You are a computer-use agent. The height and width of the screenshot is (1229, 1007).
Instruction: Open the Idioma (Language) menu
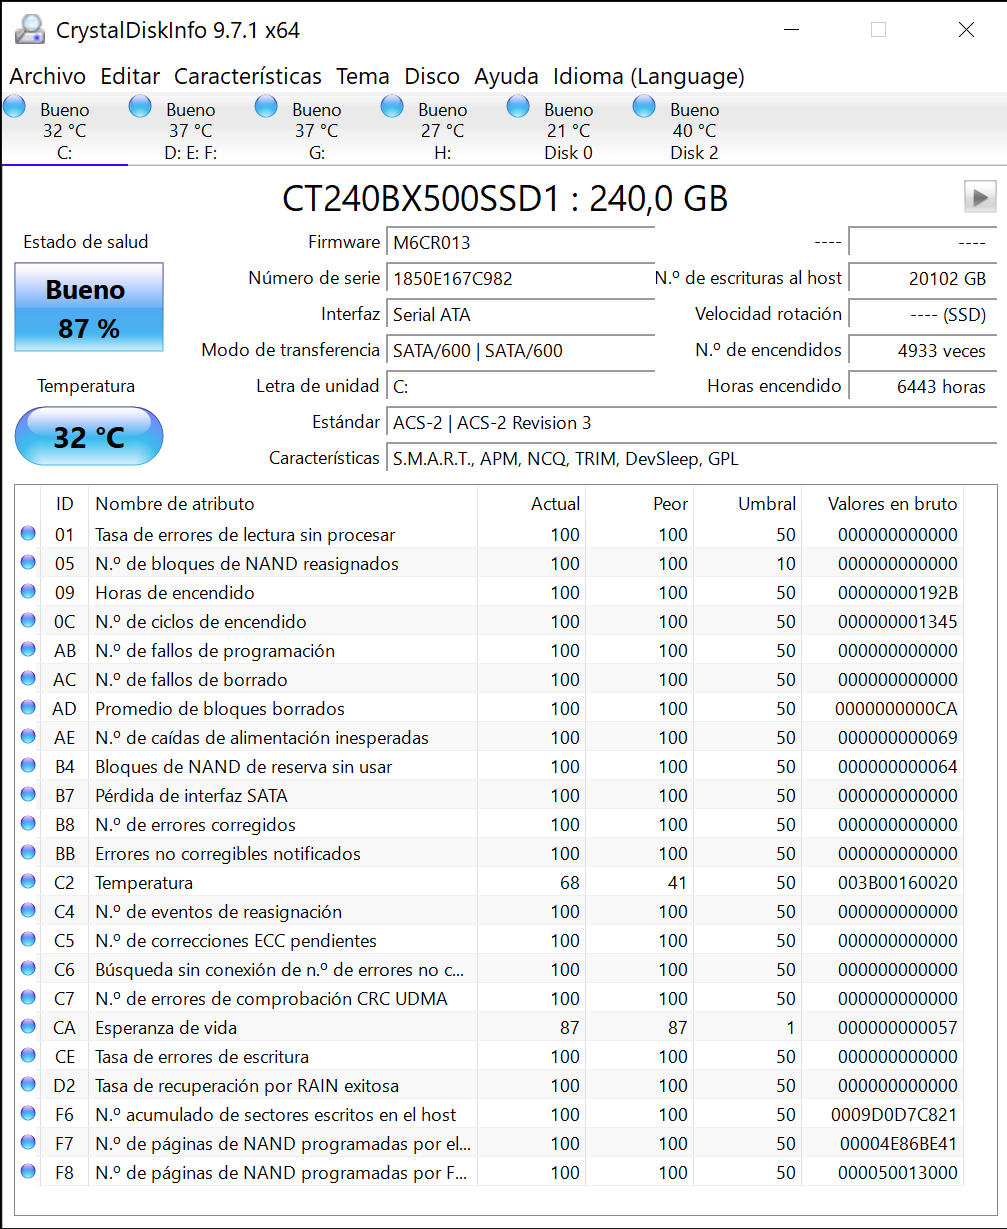[x=648, y=76]
